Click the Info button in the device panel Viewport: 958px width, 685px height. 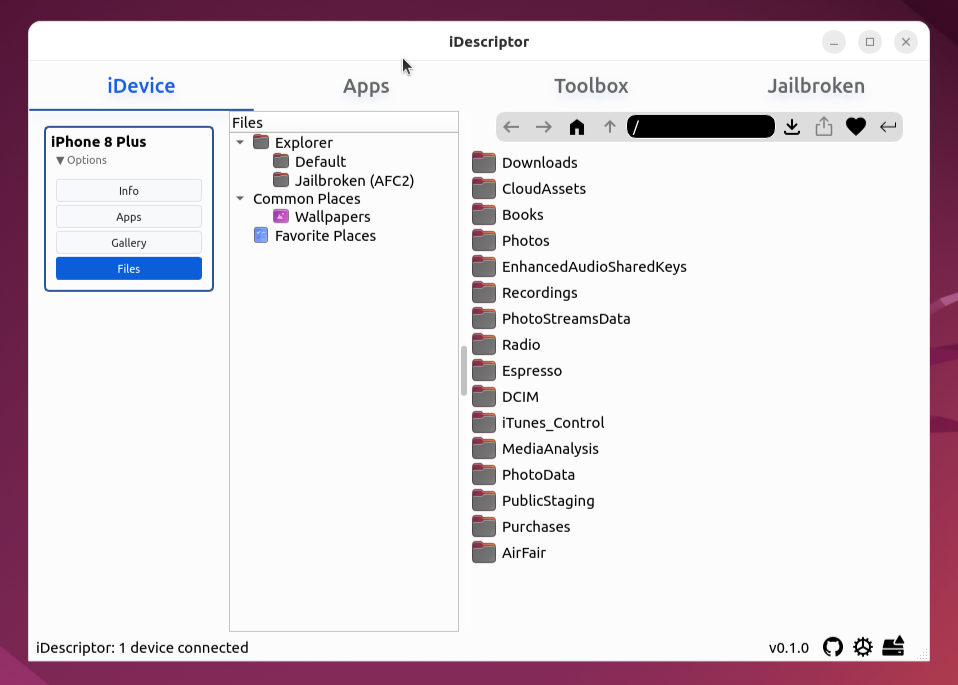[128, 190]
